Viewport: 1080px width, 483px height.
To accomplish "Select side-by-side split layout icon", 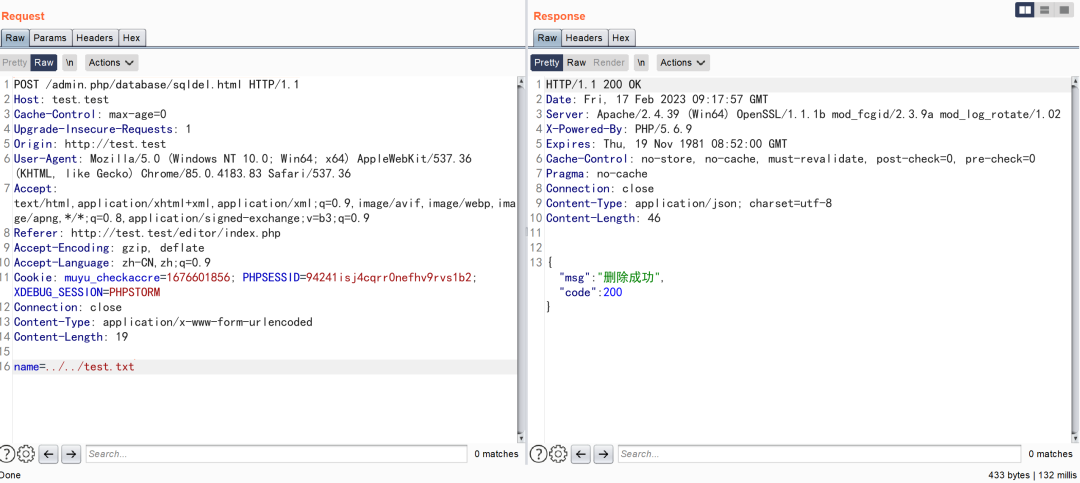I will click(x=1025, y=9).
